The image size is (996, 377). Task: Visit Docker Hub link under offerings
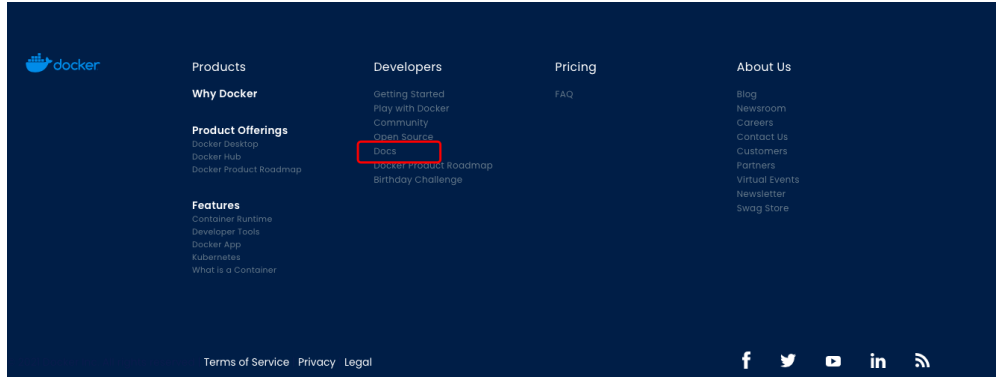[217, 157]
